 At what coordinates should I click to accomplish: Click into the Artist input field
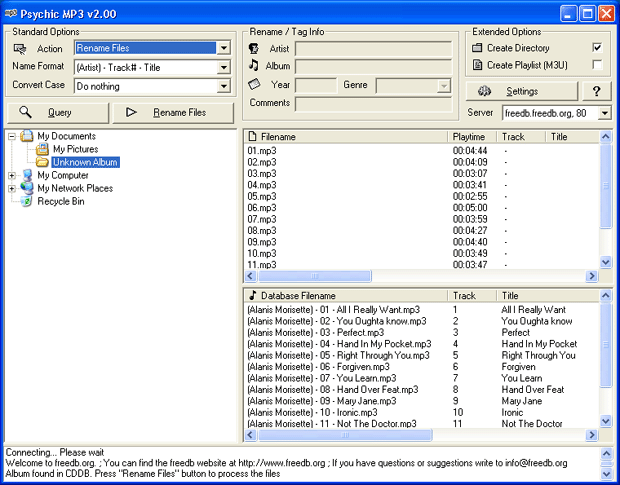pos(373,49)
